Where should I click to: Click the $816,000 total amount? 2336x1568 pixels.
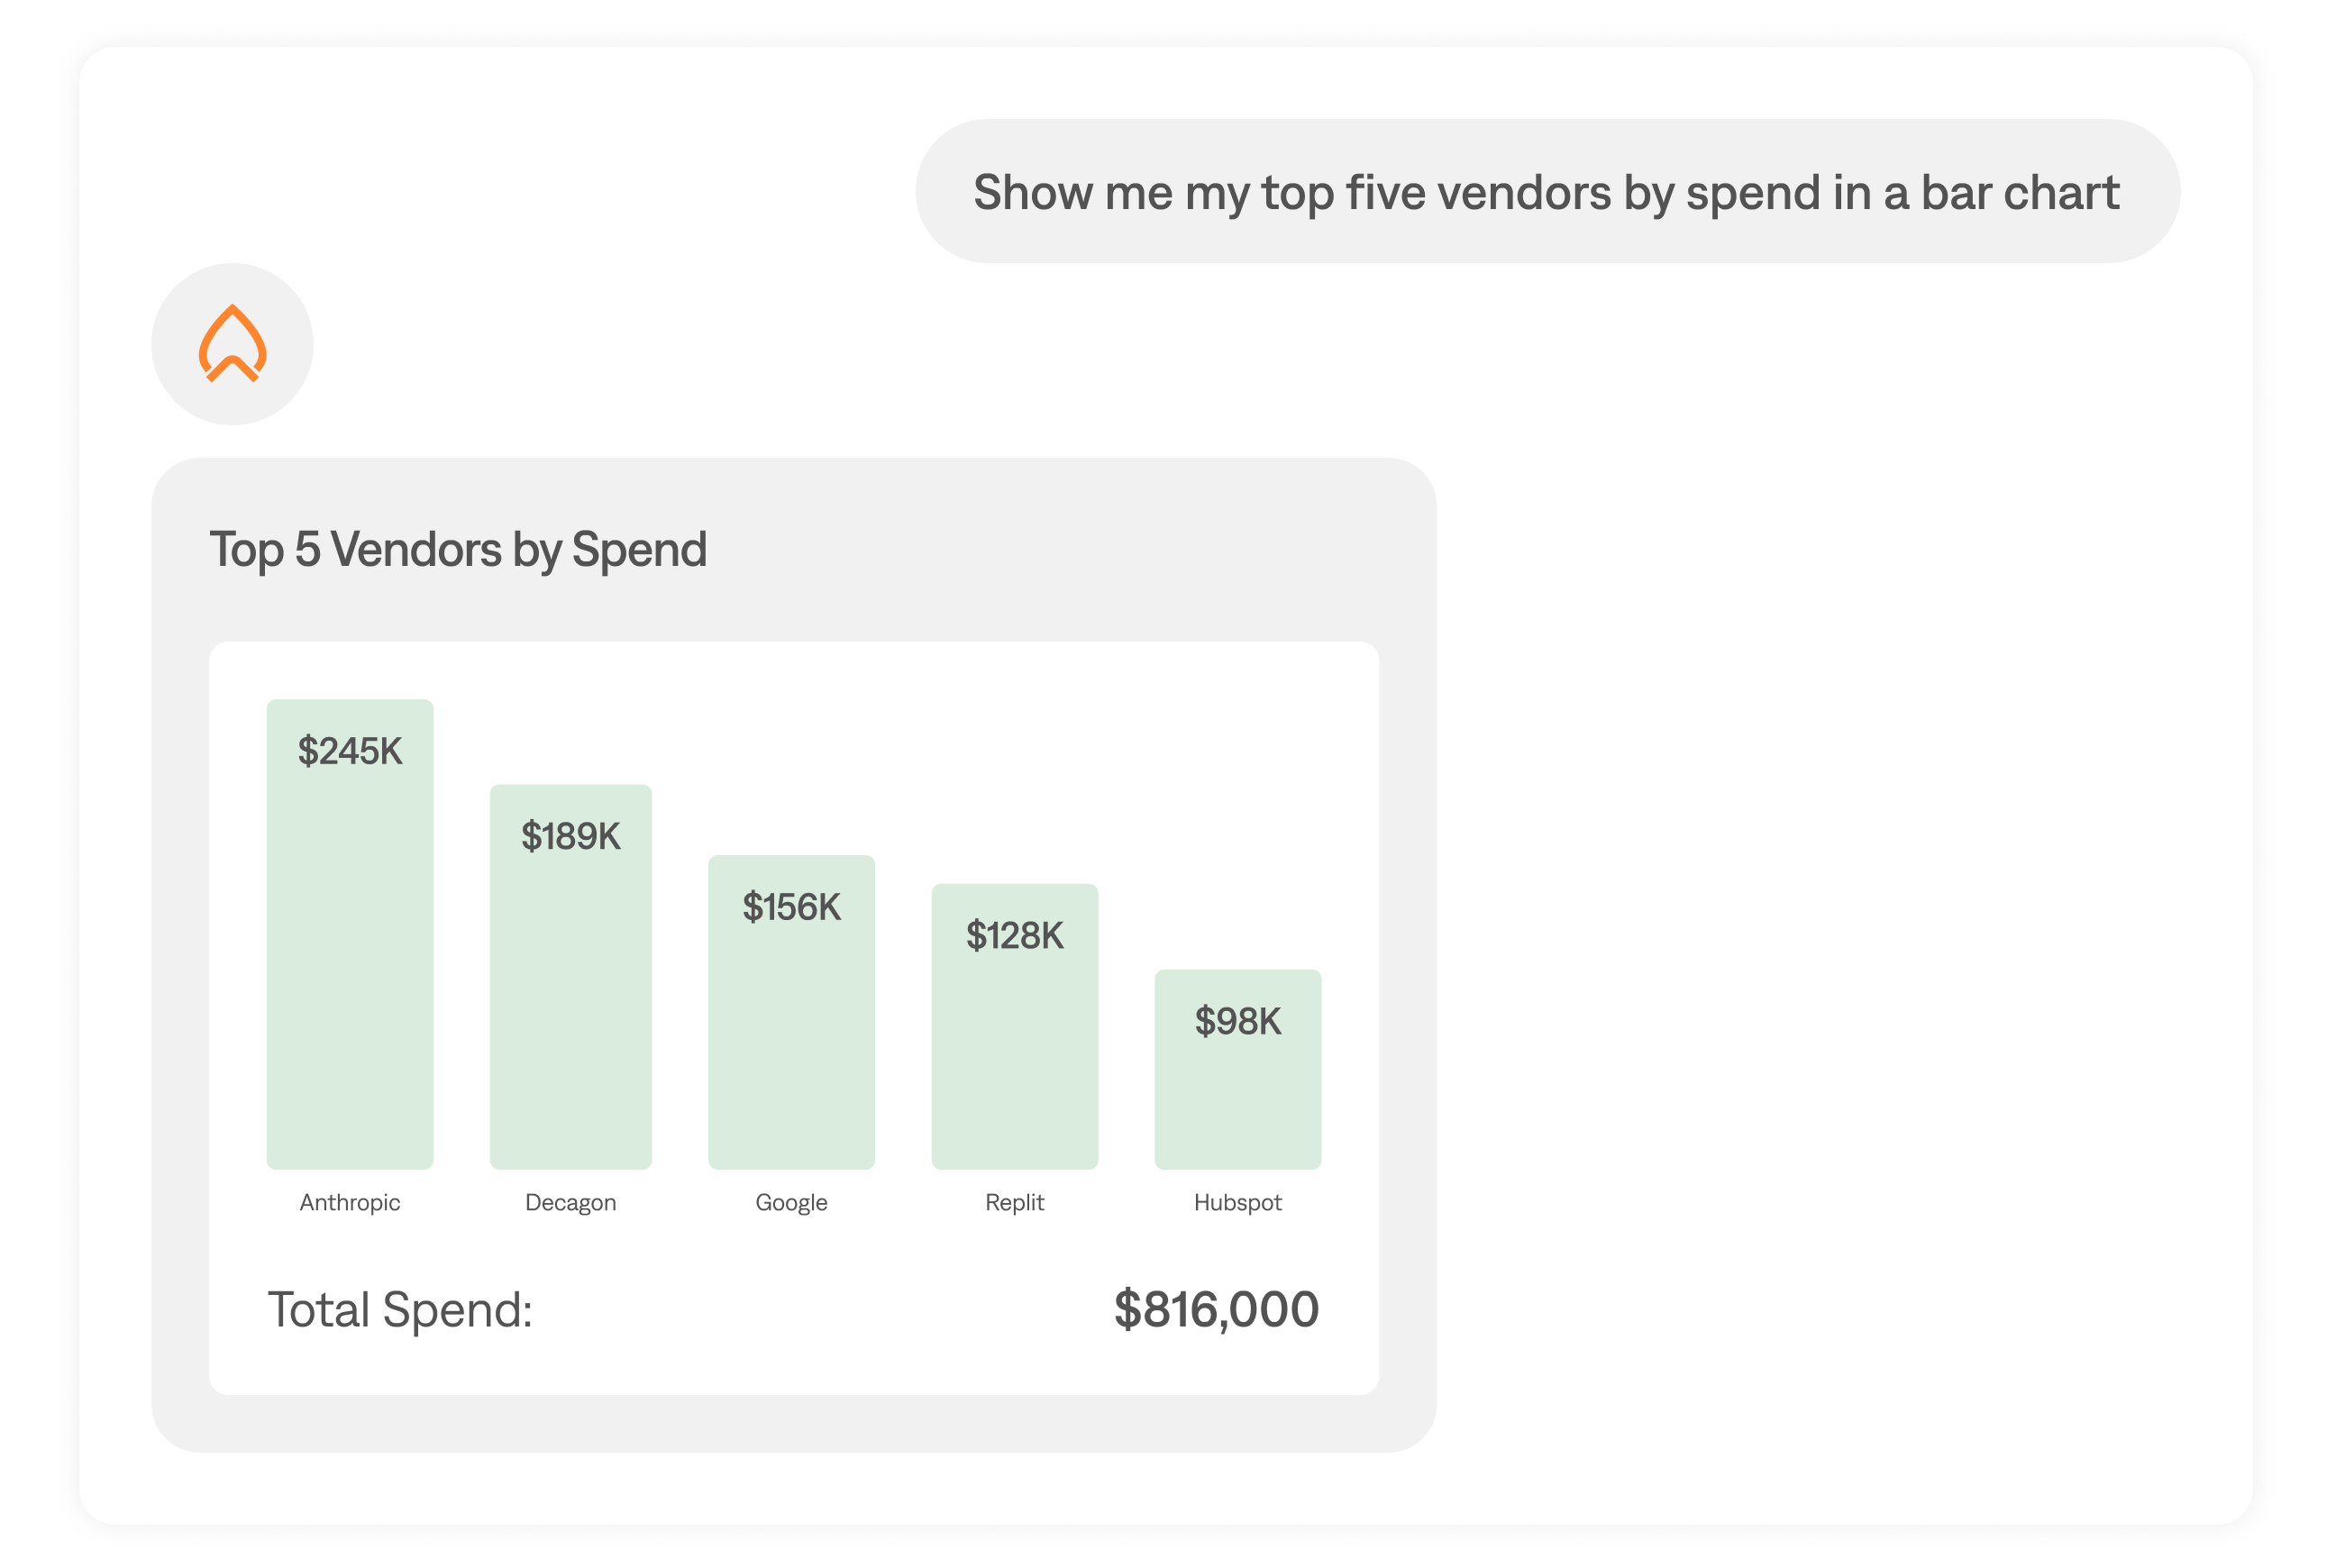coord(1216,1309)
